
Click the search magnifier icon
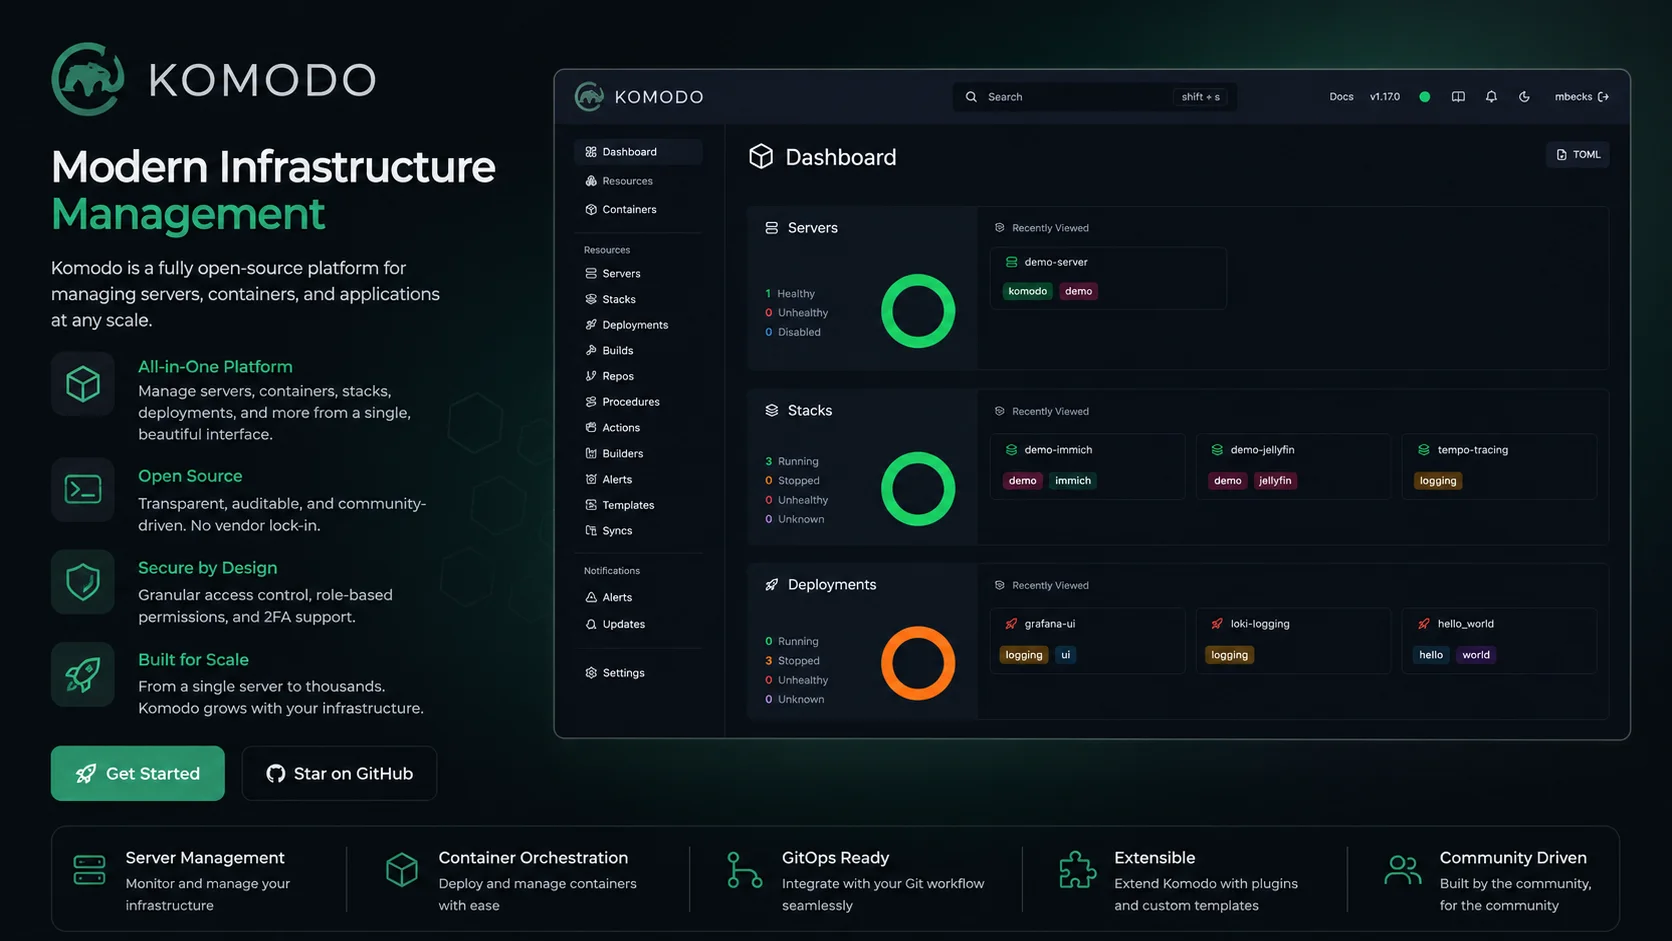[971, 97]
